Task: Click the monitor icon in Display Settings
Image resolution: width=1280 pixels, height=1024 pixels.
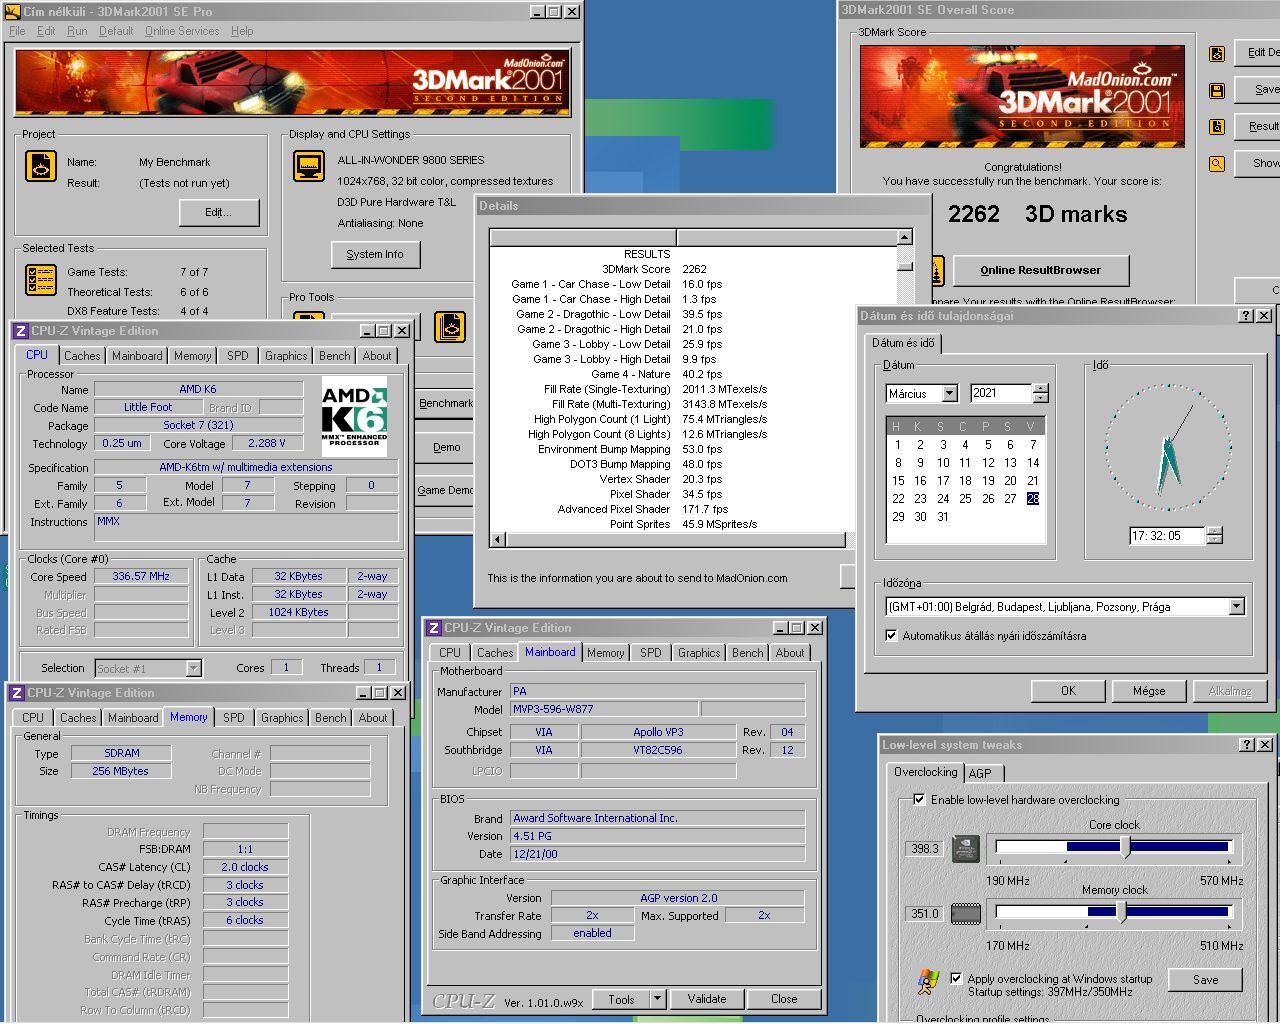Action: (308, 166)
